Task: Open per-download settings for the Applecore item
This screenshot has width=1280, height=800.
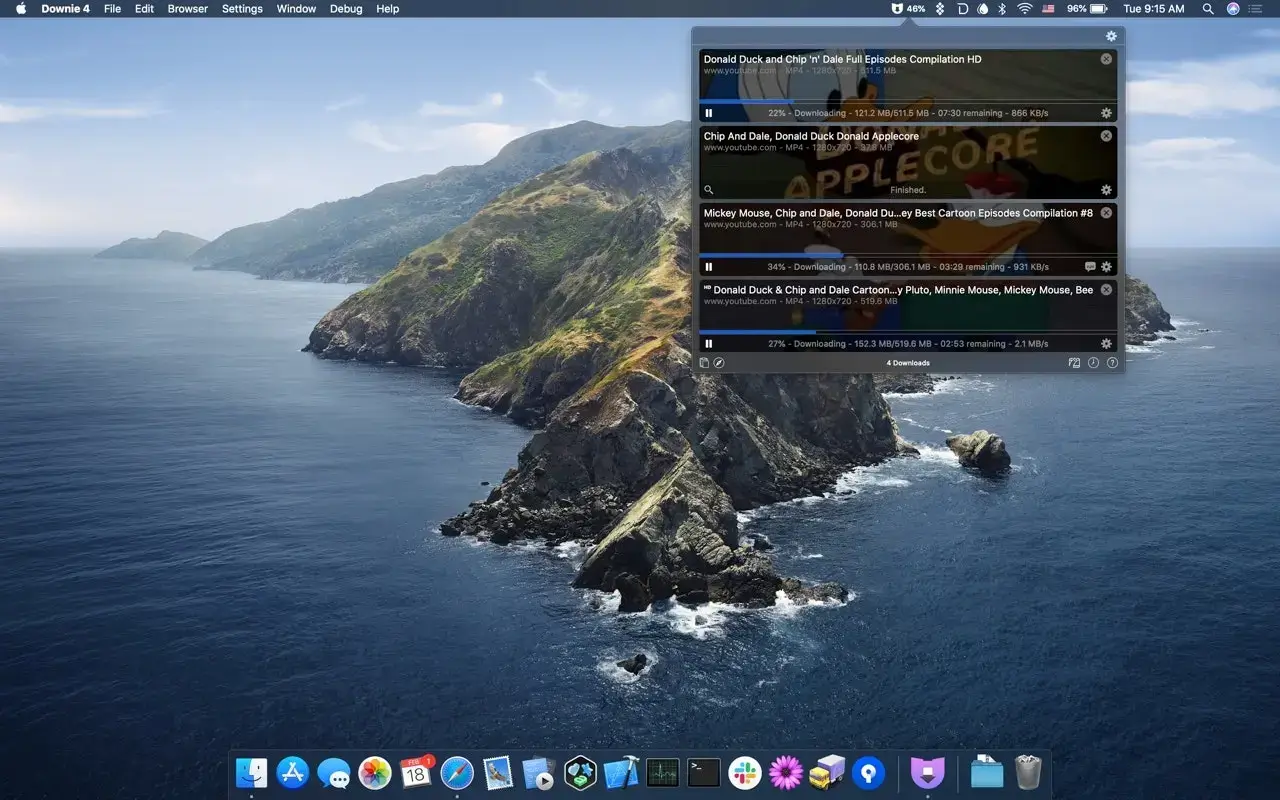Action: coord(1106,189)
